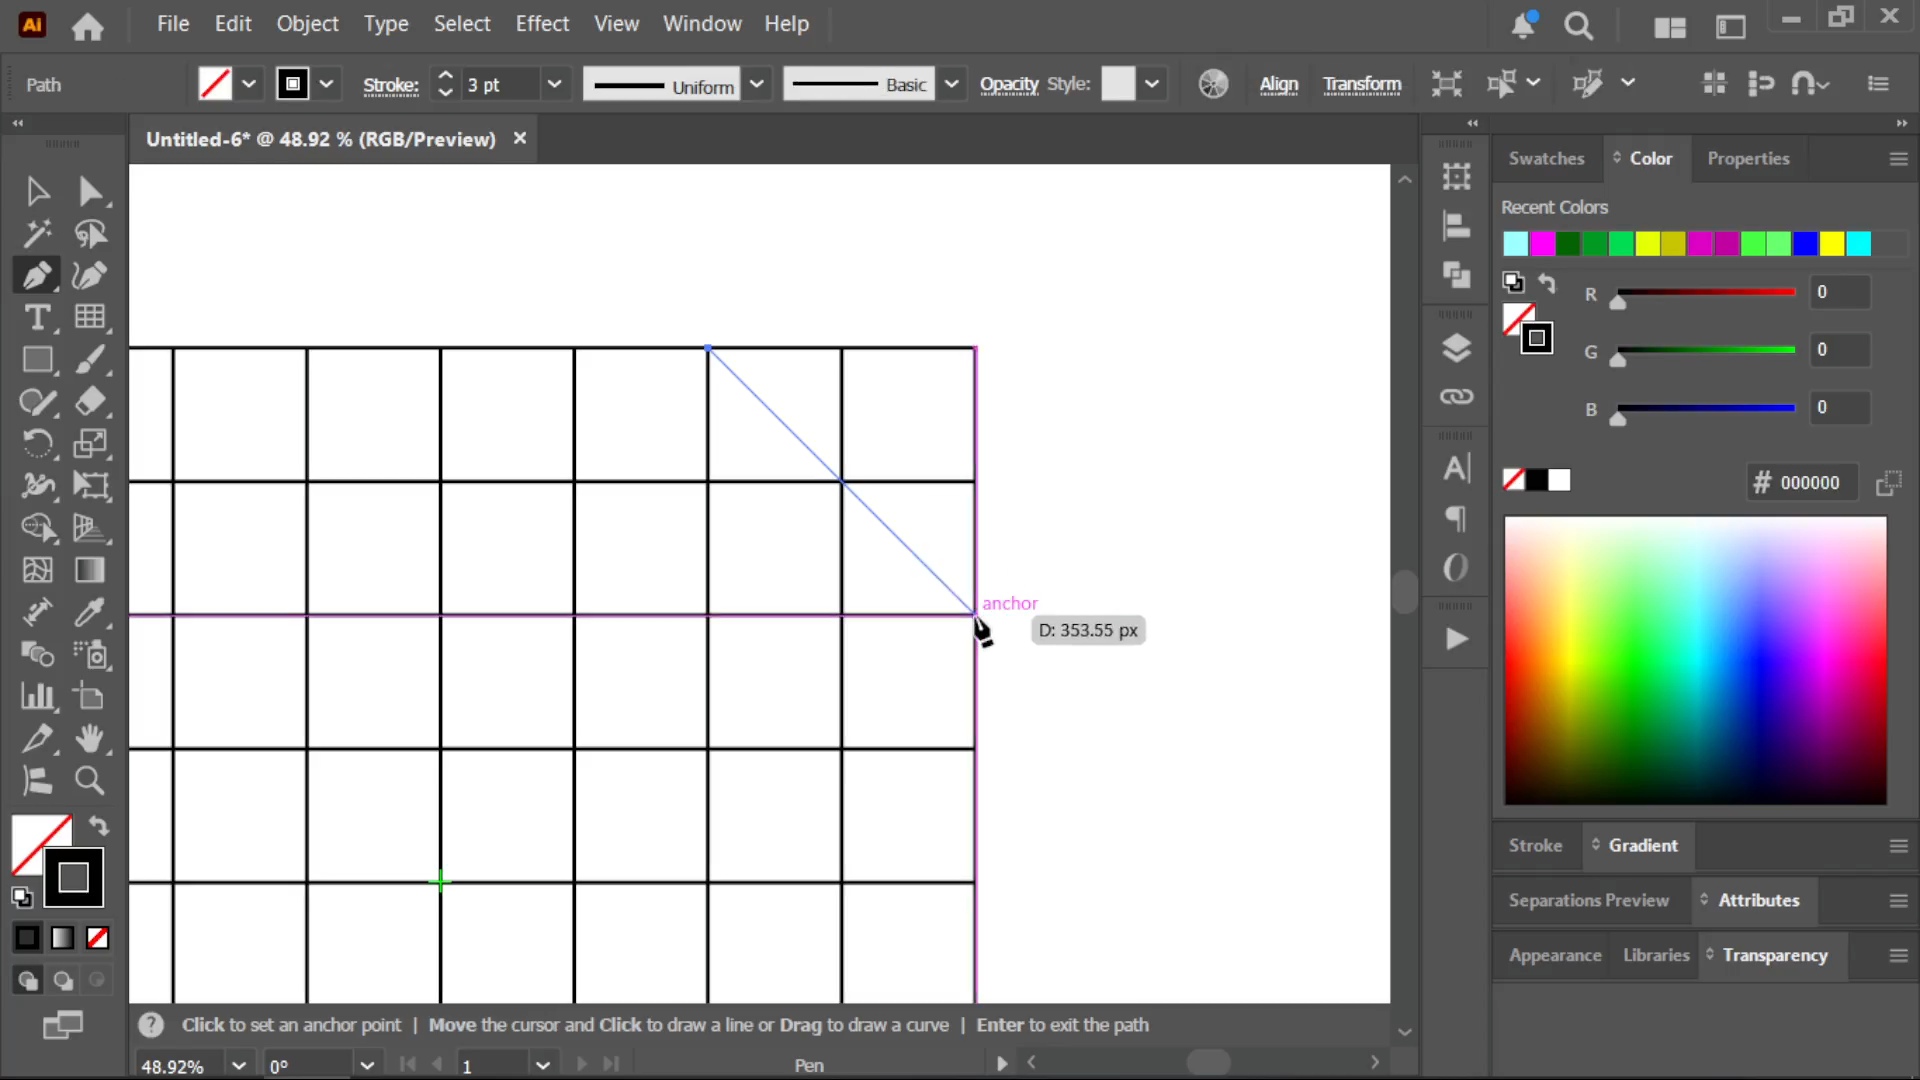This screenshot has height=1080, width=1920.
Task: Open the stroke weight dropdown
Action: 554,85
